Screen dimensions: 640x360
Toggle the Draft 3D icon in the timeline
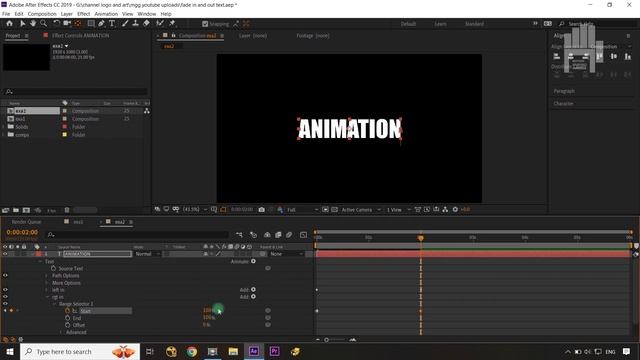pyautogui.click(x=253, y=235)
